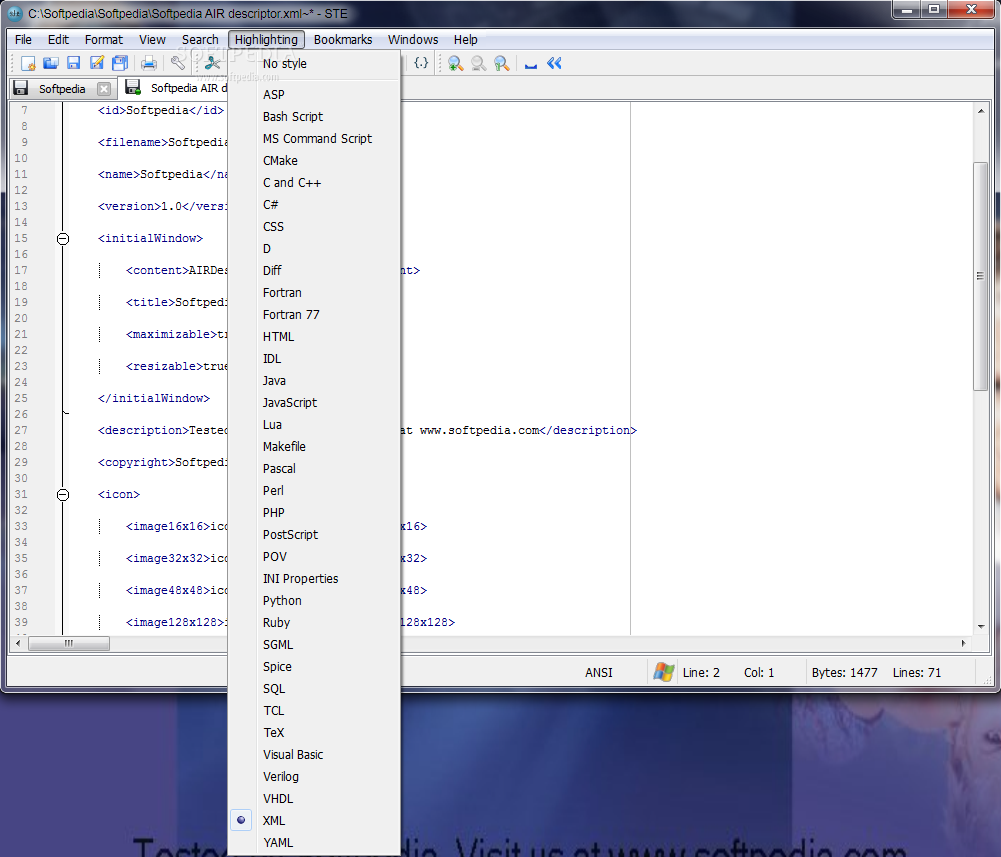1001x857 pixels.
Task: Click the STE application icon in title bar
Action: pyautogui.click(x=15, y=13)
